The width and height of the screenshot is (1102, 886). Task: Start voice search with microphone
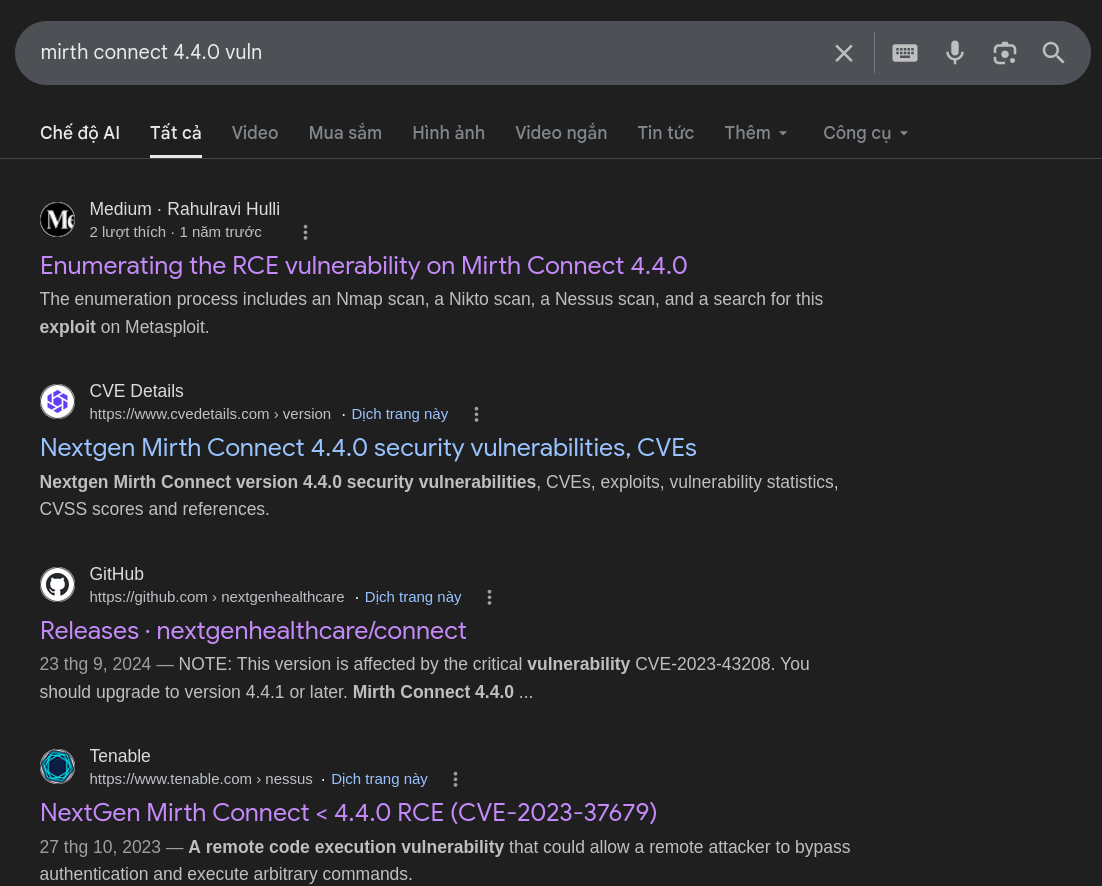(x=955, y=53)
